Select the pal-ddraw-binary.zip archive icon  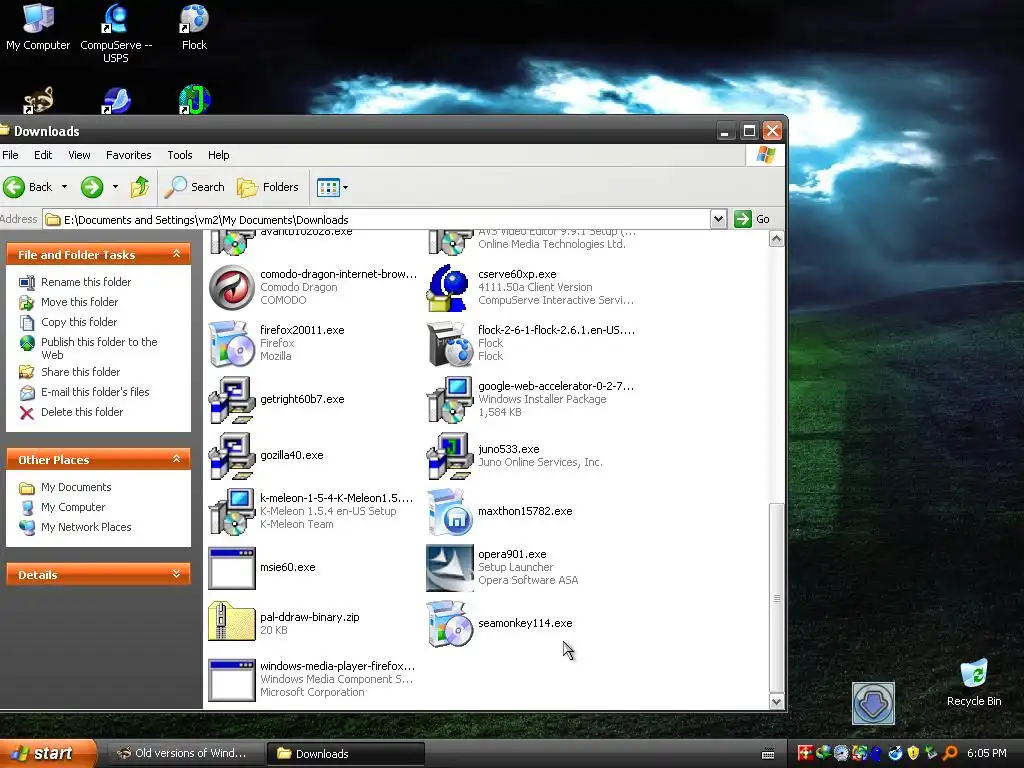pos(231,621)
